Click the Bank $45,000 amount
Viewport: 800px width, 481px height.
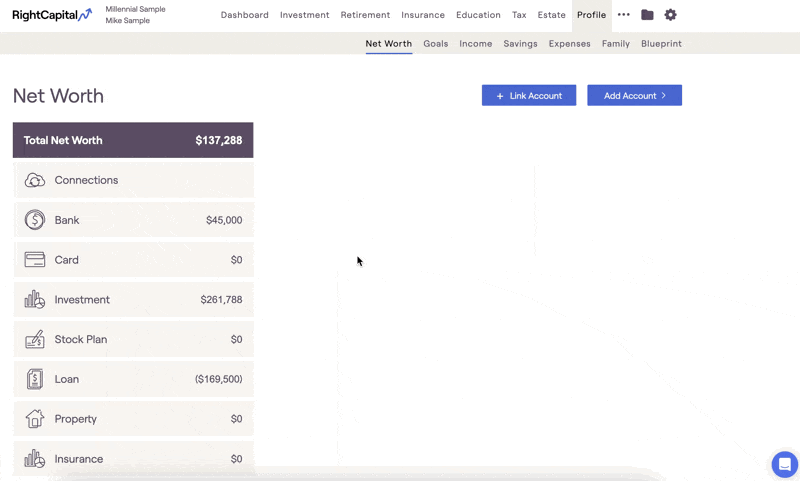coord(224,220)
